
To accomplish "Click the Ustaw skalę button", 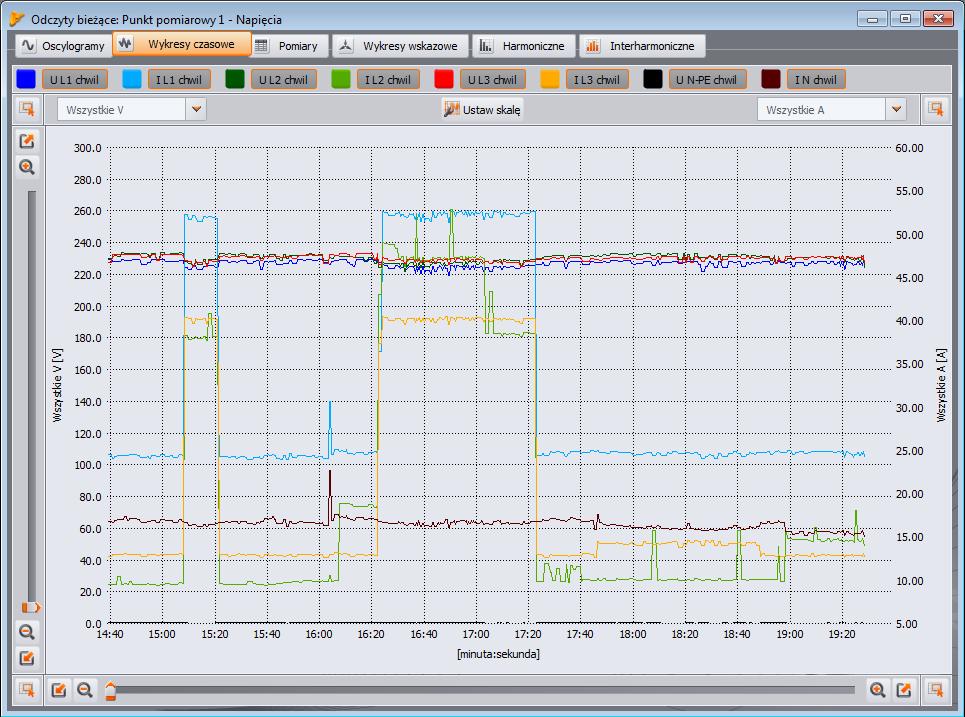I will [482, 110].
